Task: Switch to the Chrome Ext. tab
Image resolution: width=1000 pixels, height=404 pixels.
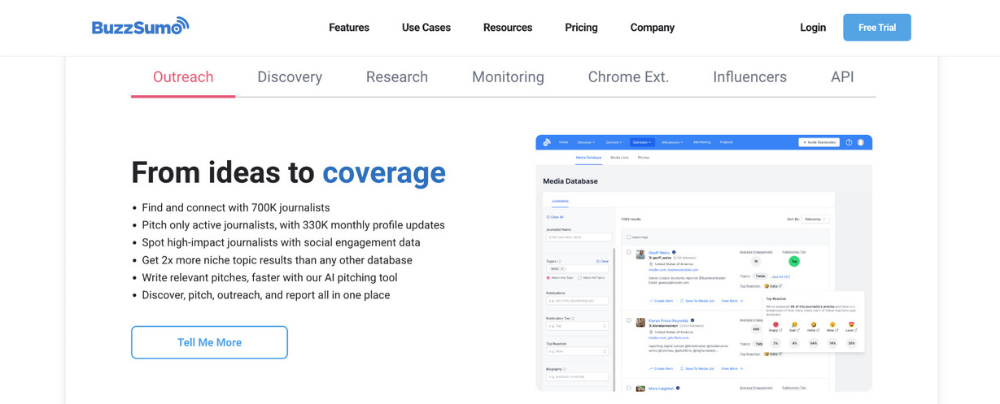Action: coord(628,77)
